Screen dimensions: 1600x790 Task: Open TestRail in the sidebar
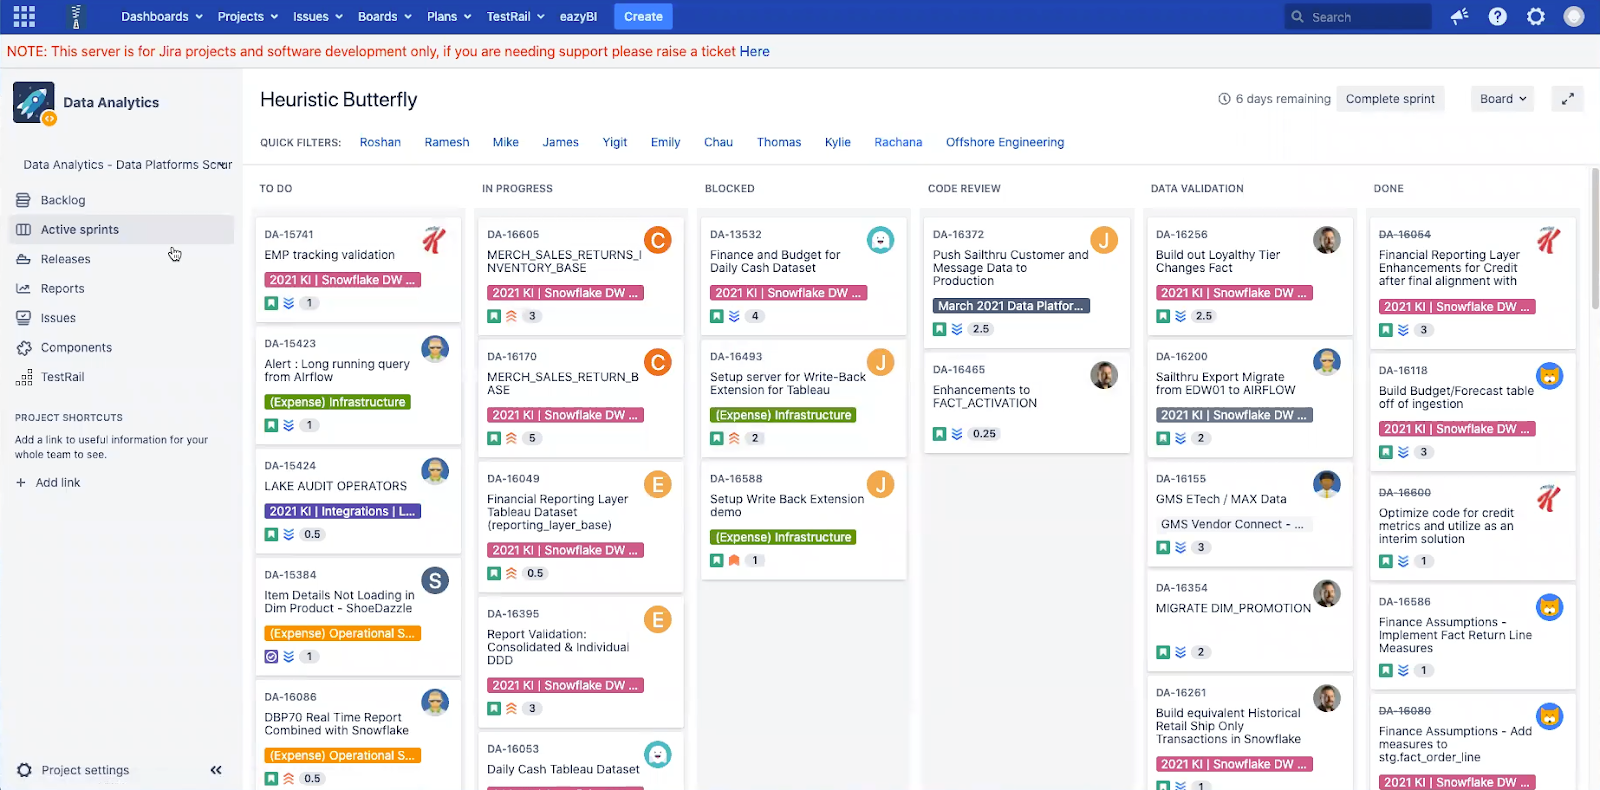tap(62, 377)
